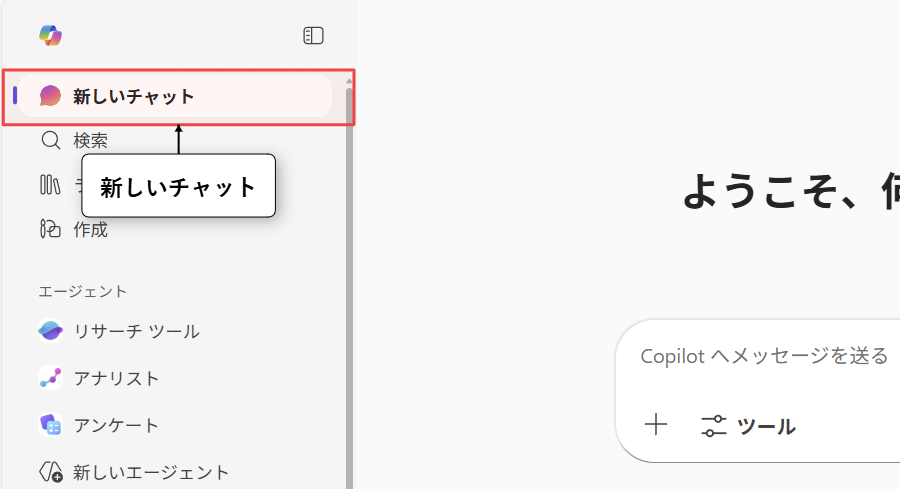Click the アンケート agent icon
The image size is (900, 489).
coord(50,425)
